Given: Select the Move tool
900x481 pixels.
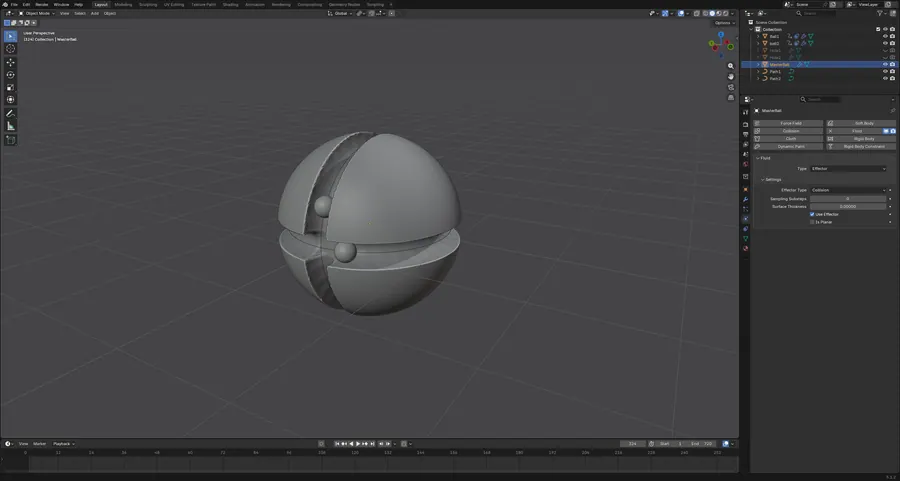Looking at the screenshot, I should (x=10, y=62).
